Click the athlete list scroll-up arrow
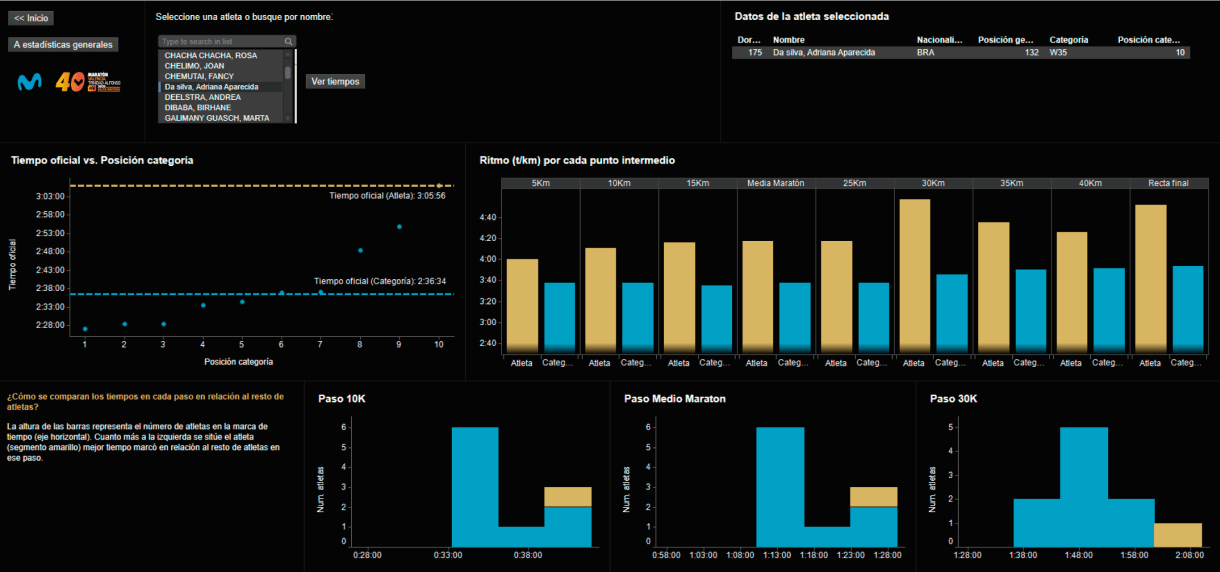This screenshot has height=572, width=1220. (x=289, y=54)
